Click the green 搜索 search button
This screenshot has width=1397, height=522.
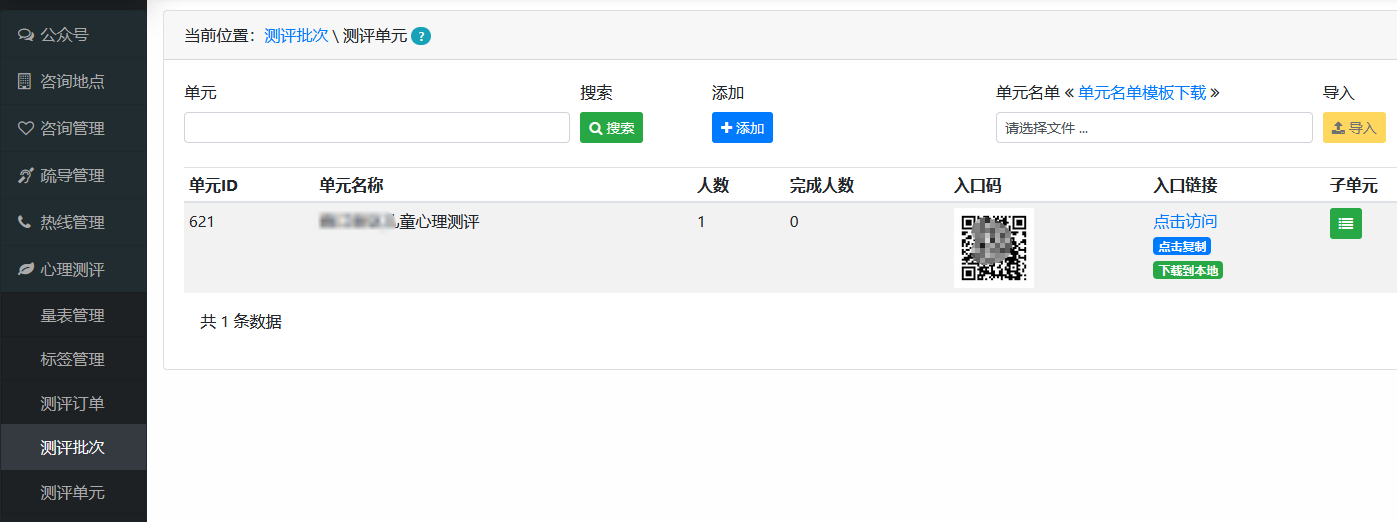click(611, 128)
